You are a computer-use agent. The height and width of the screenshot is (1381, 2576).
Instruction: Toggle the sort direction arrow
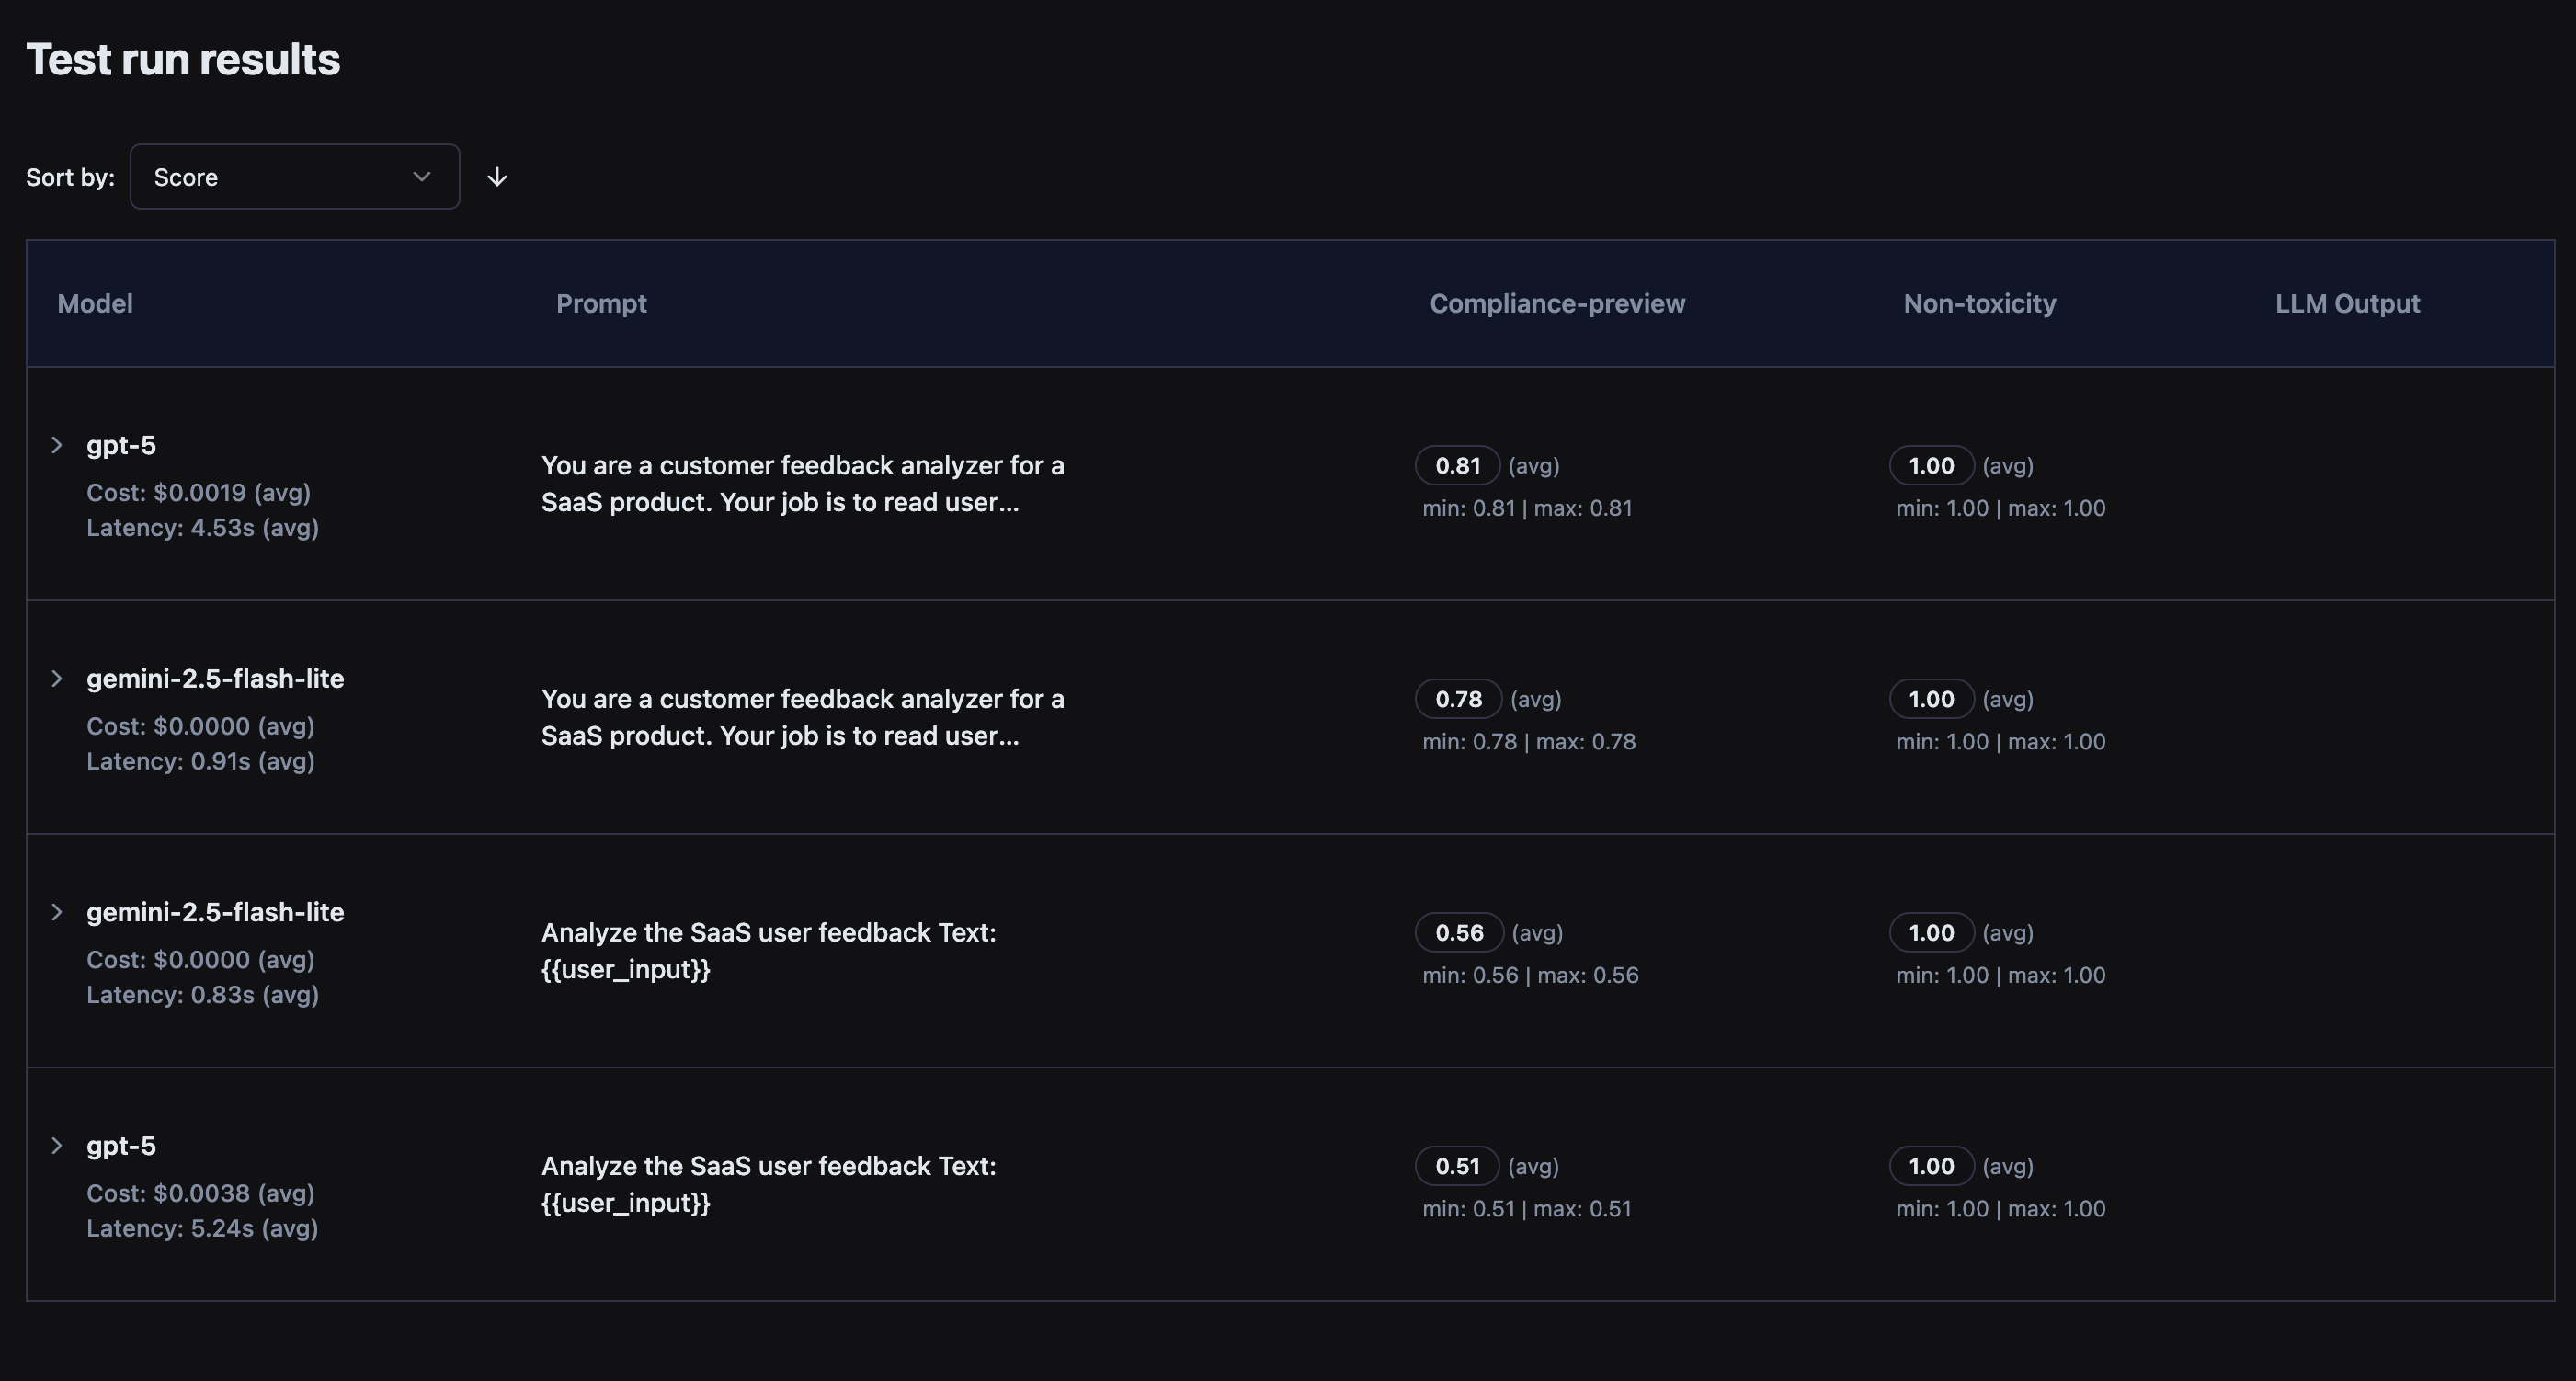pyautogui.click(x=497, y=177)
